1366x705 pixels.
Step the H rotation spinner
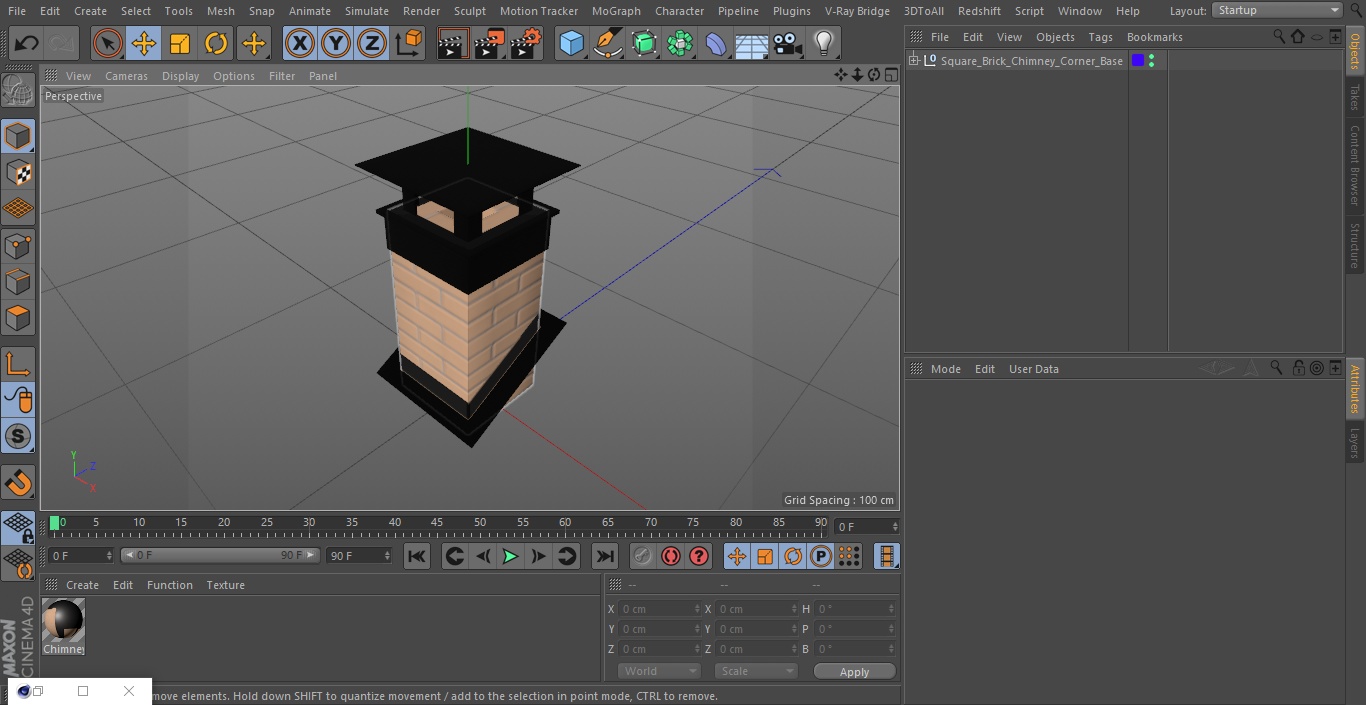point(892,609)
